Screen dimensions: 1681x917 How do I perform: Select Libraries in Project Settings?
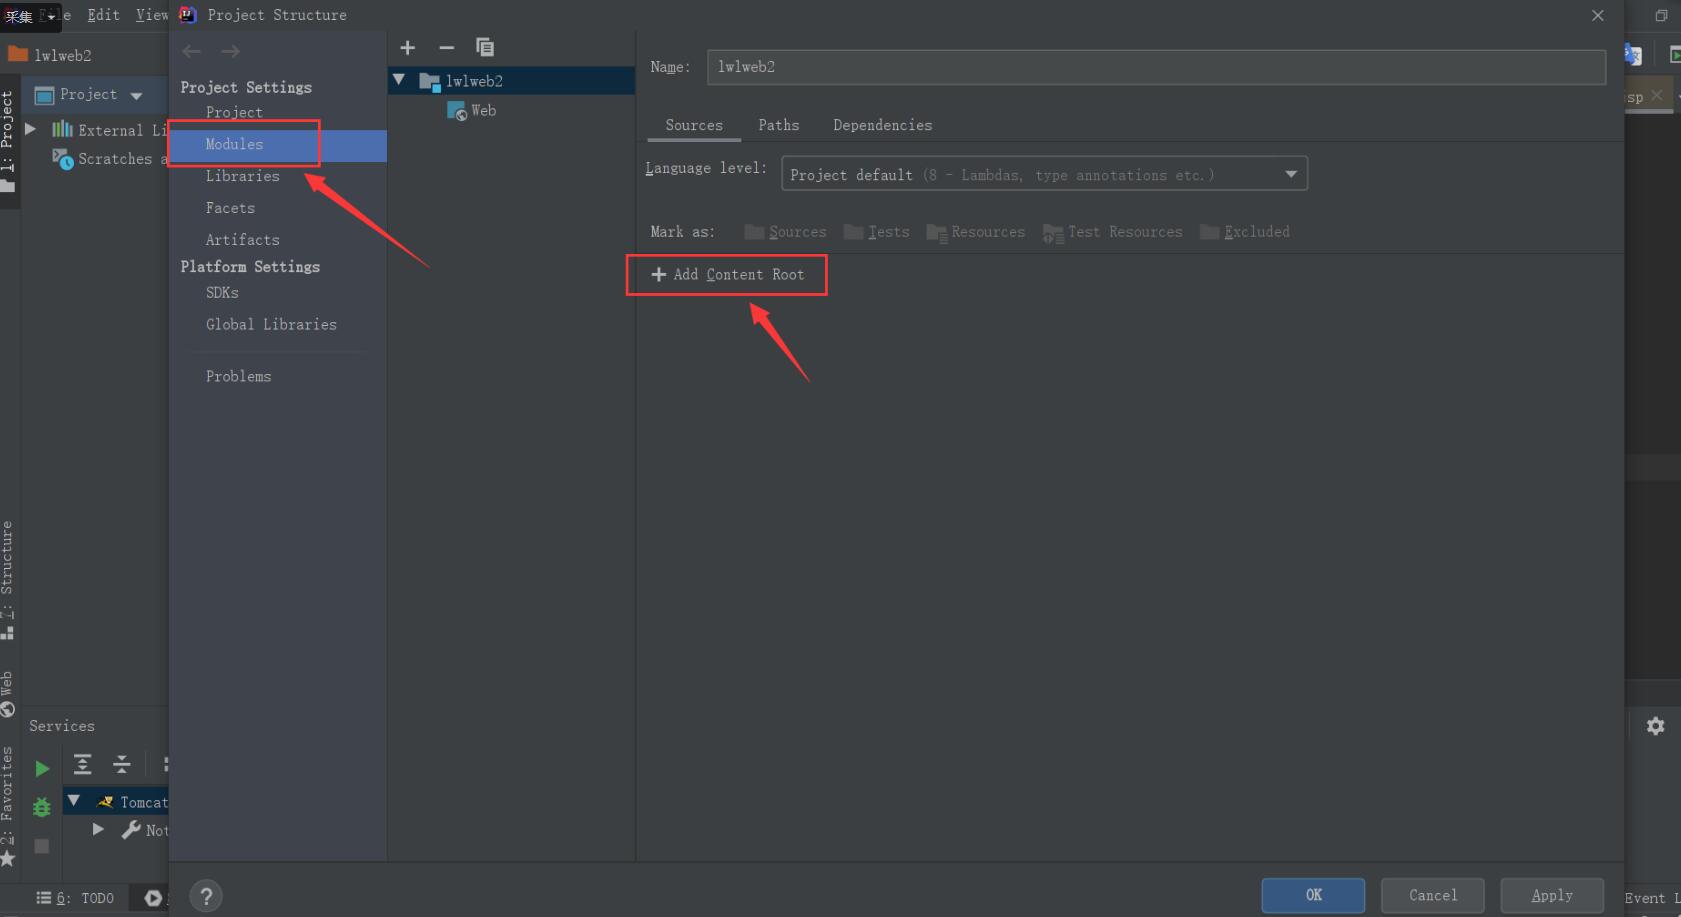(x=243, y=176)
